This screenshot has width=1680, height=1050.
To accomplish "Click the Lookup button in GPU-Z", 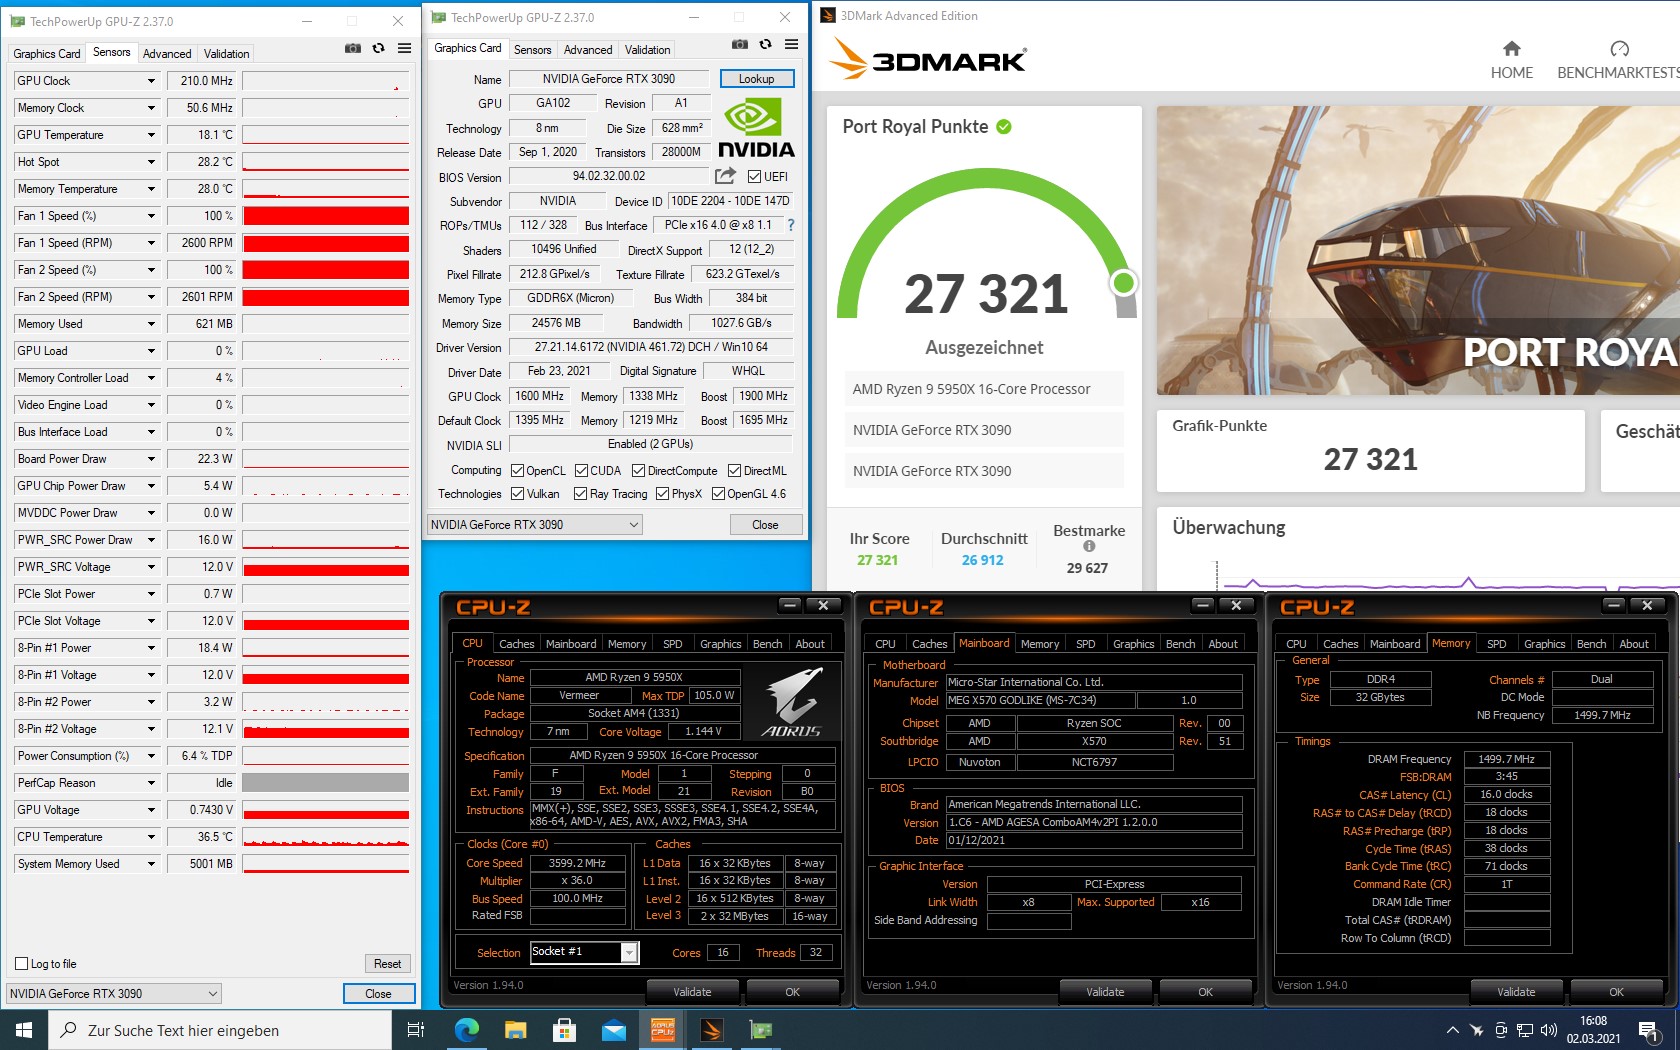I will point(757,79).
